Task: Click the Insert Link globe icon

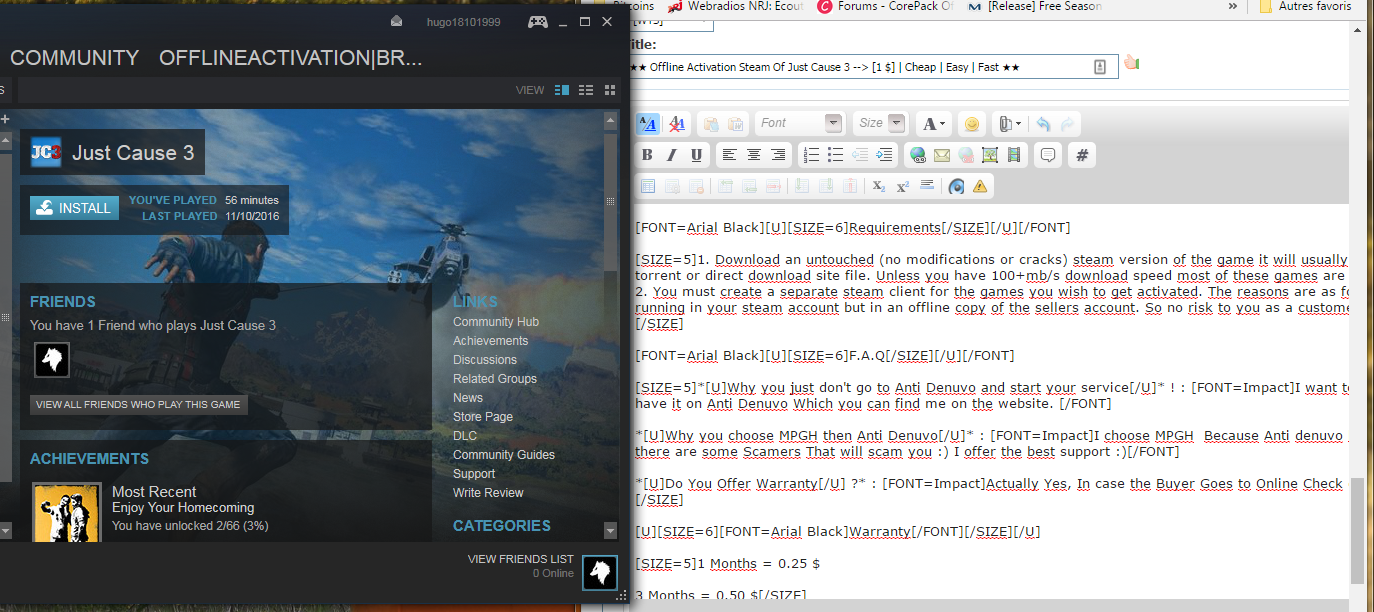Action: click(918, 155)
